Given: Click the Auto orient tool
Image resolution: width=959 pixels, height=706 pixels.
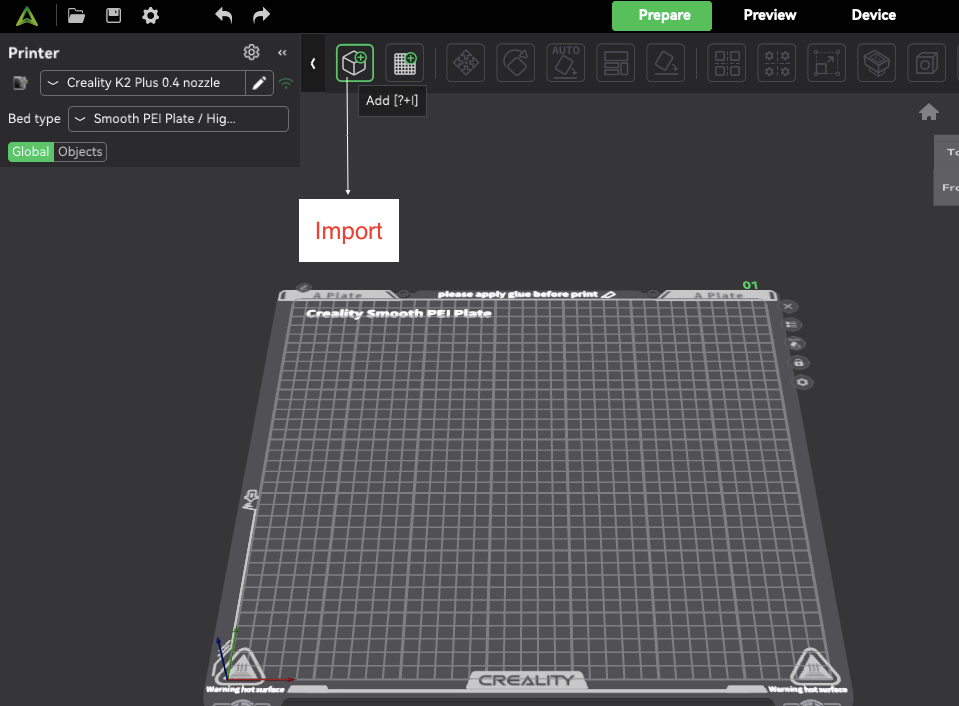Looking at the screenshot, I should pyautogui.click(x=565, y=62).
